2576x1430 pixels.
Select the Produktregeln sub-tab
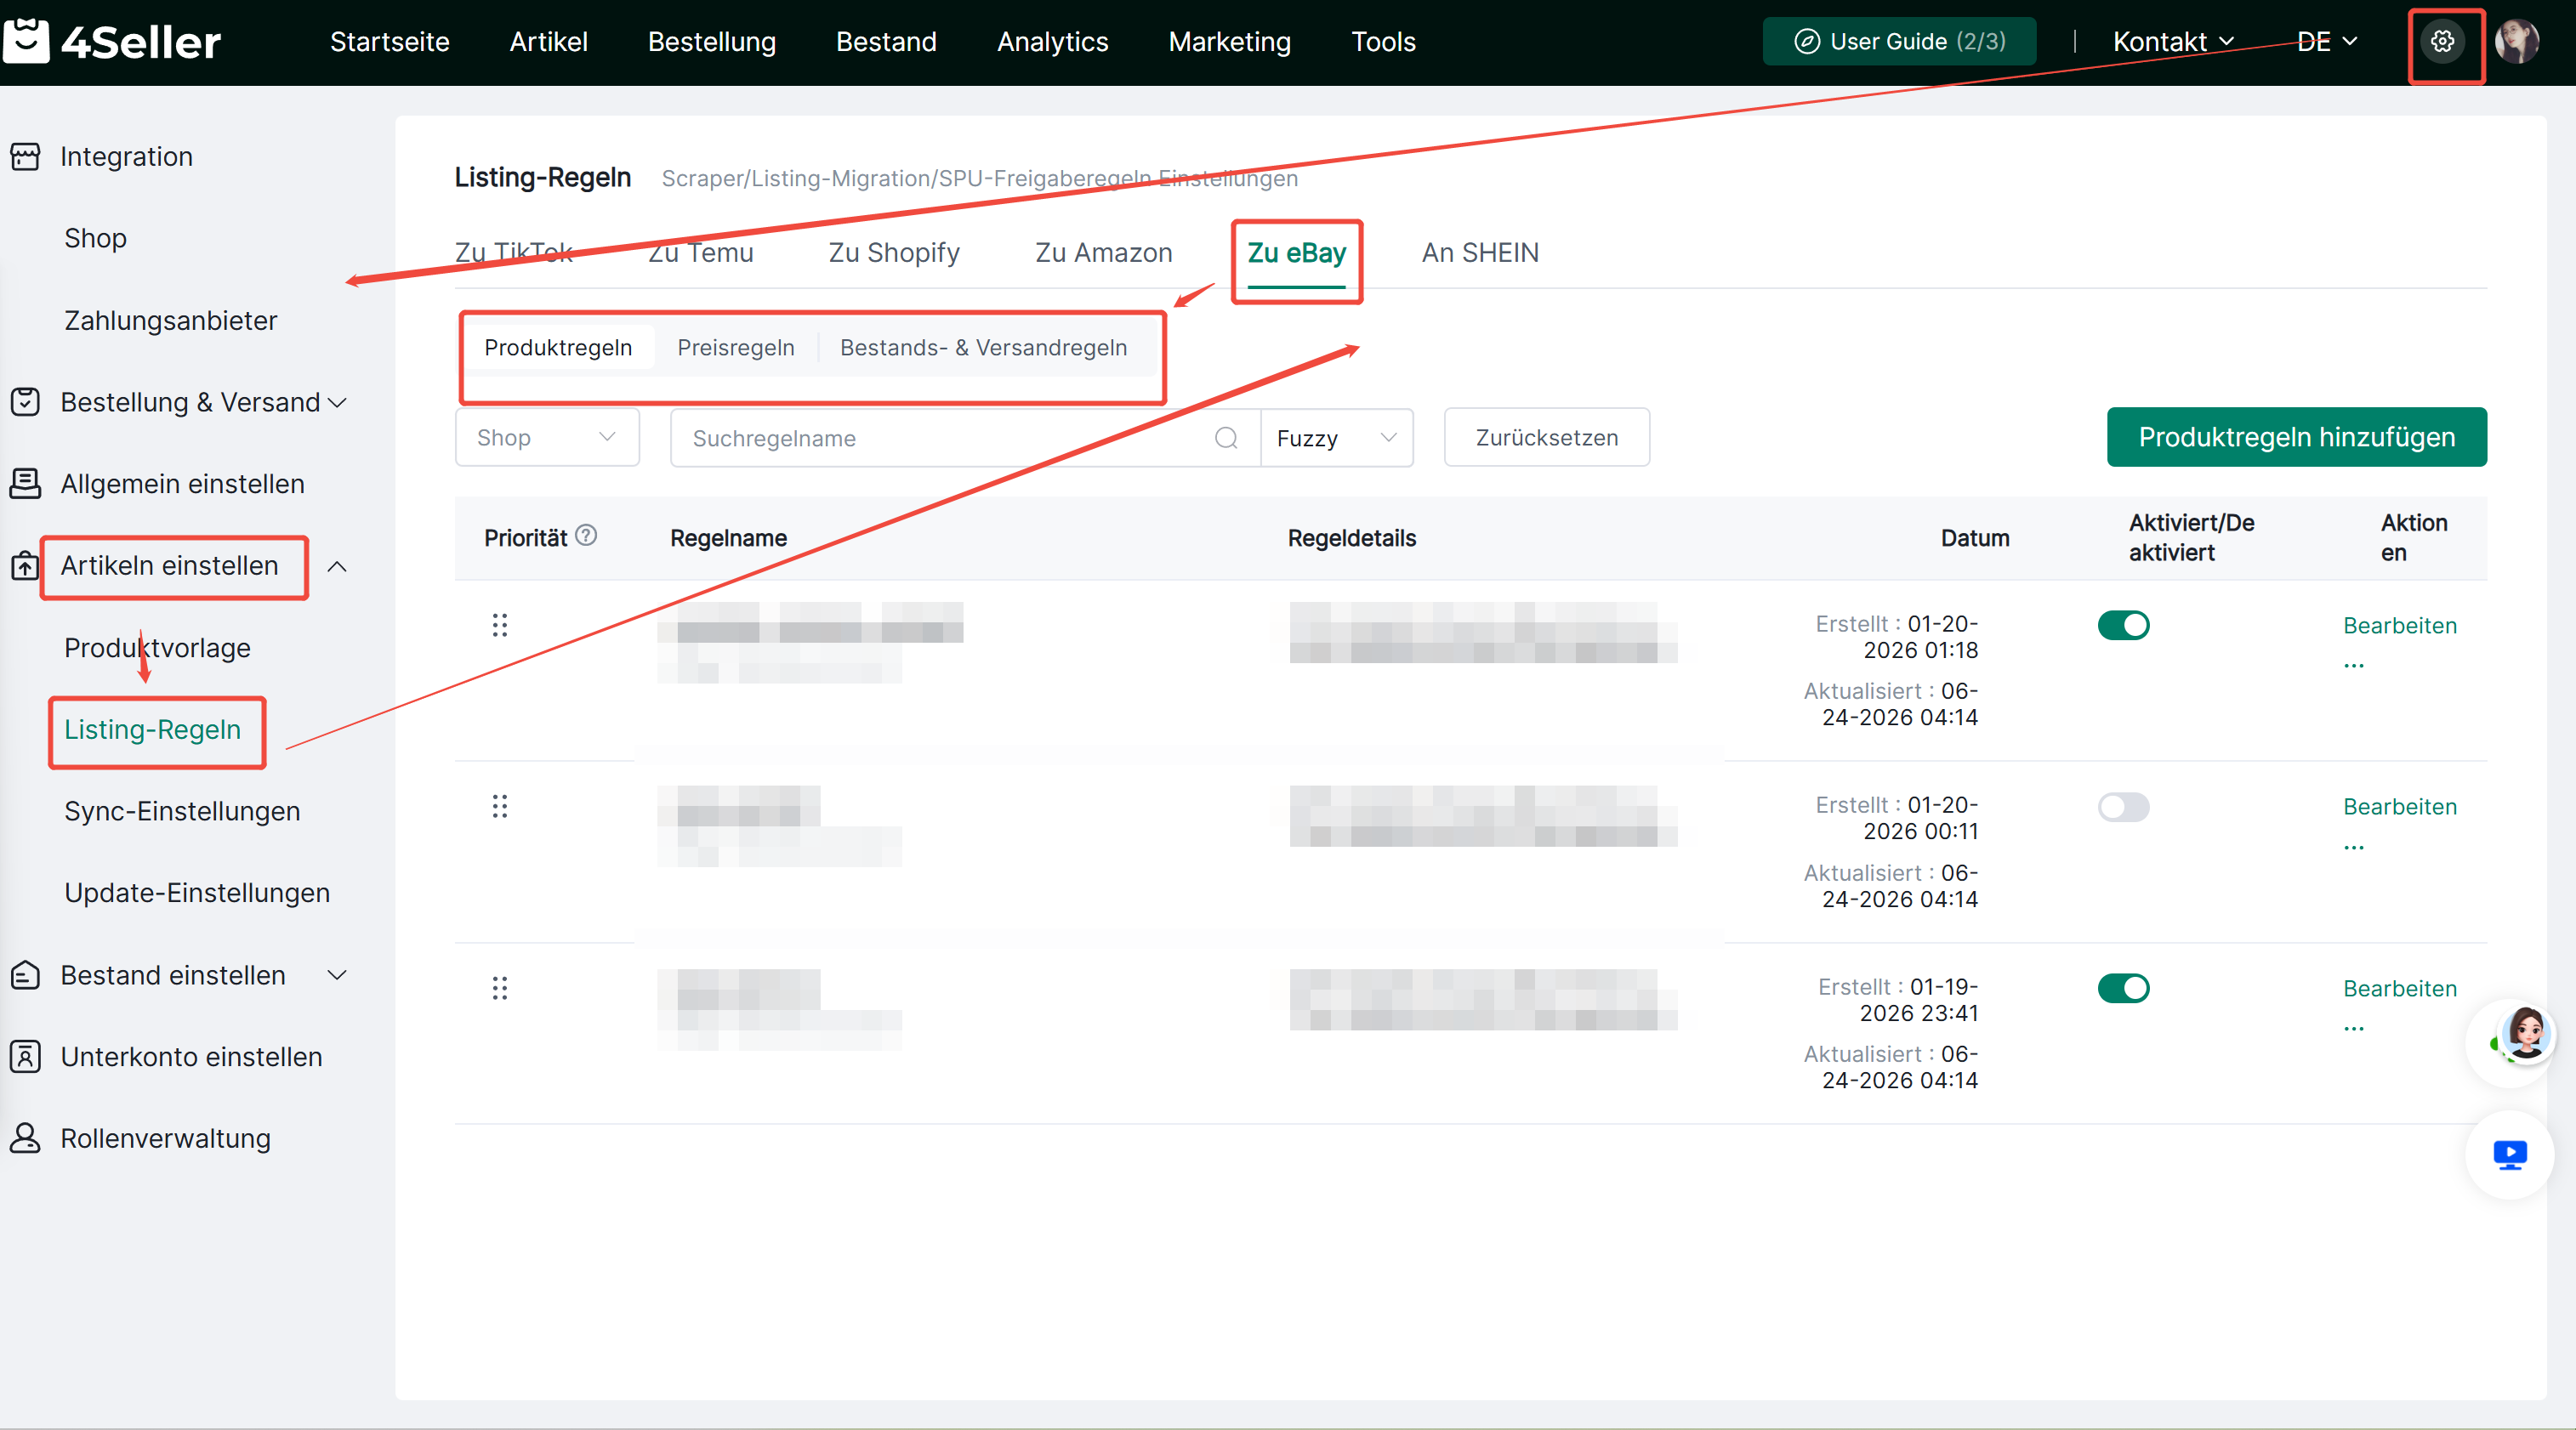558,347
